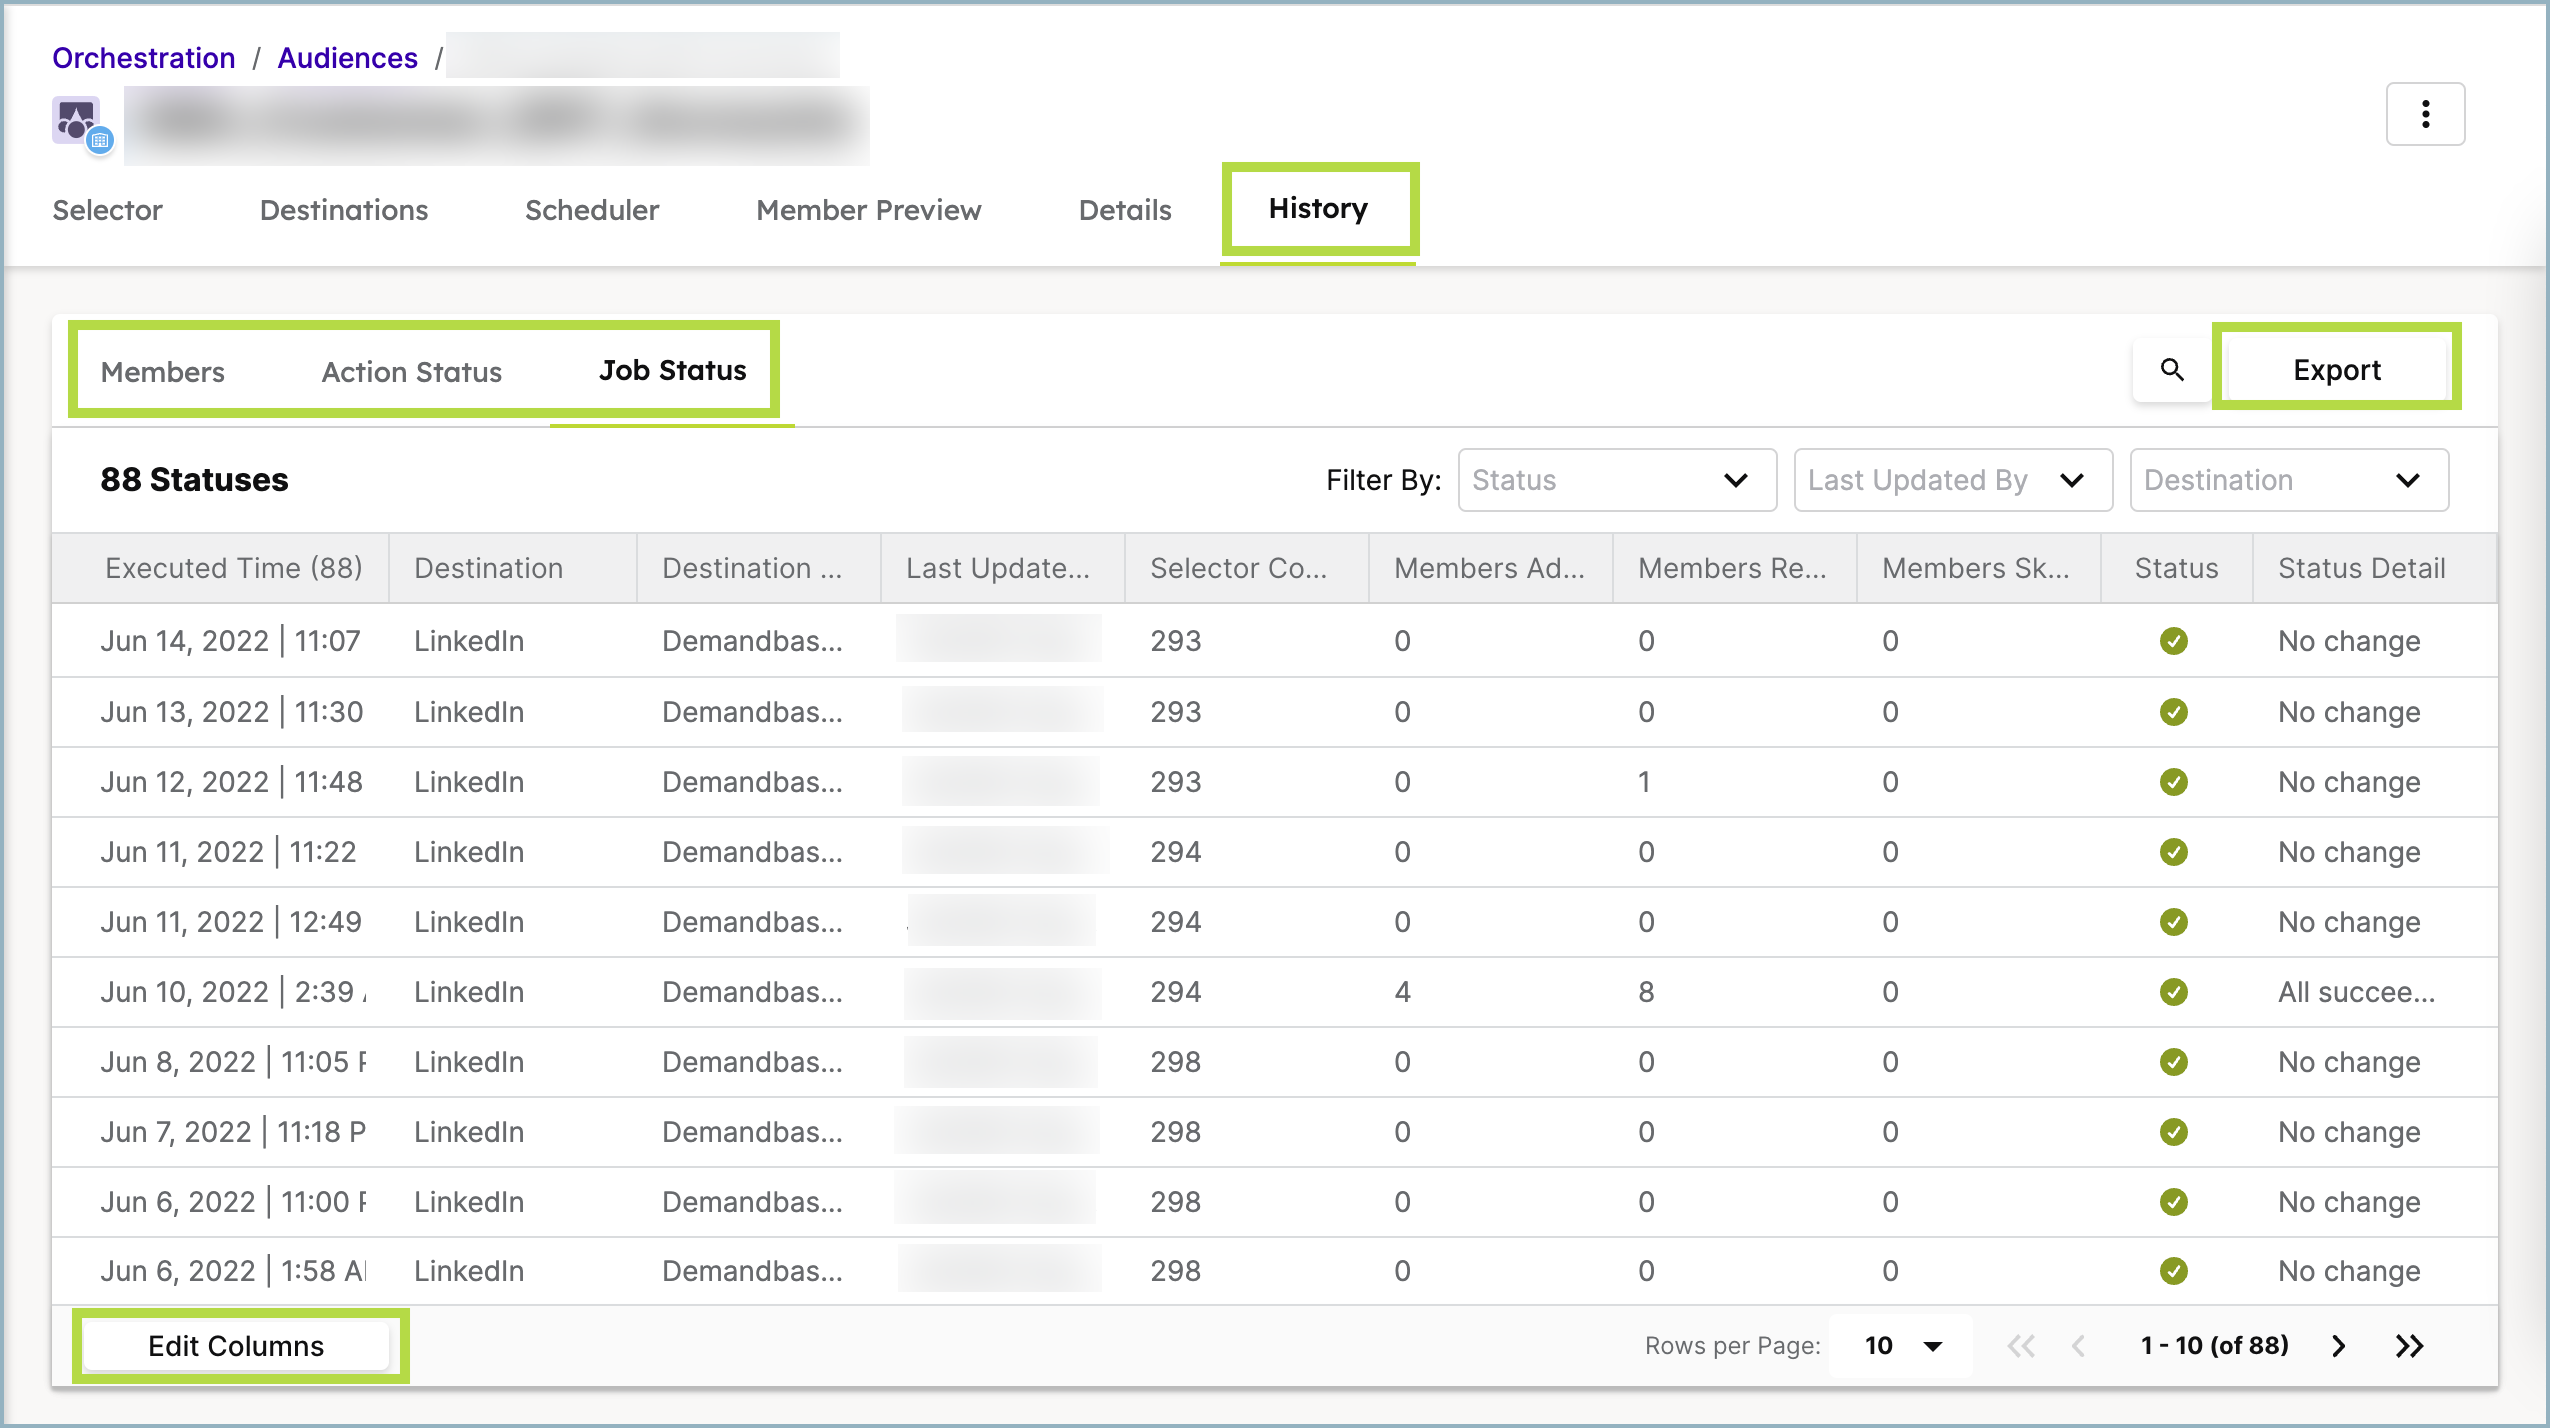The width and height of the screenshot is (2550, 1428).
Task: Follow the Orchestration breadcrumb link
Action: 144,58
